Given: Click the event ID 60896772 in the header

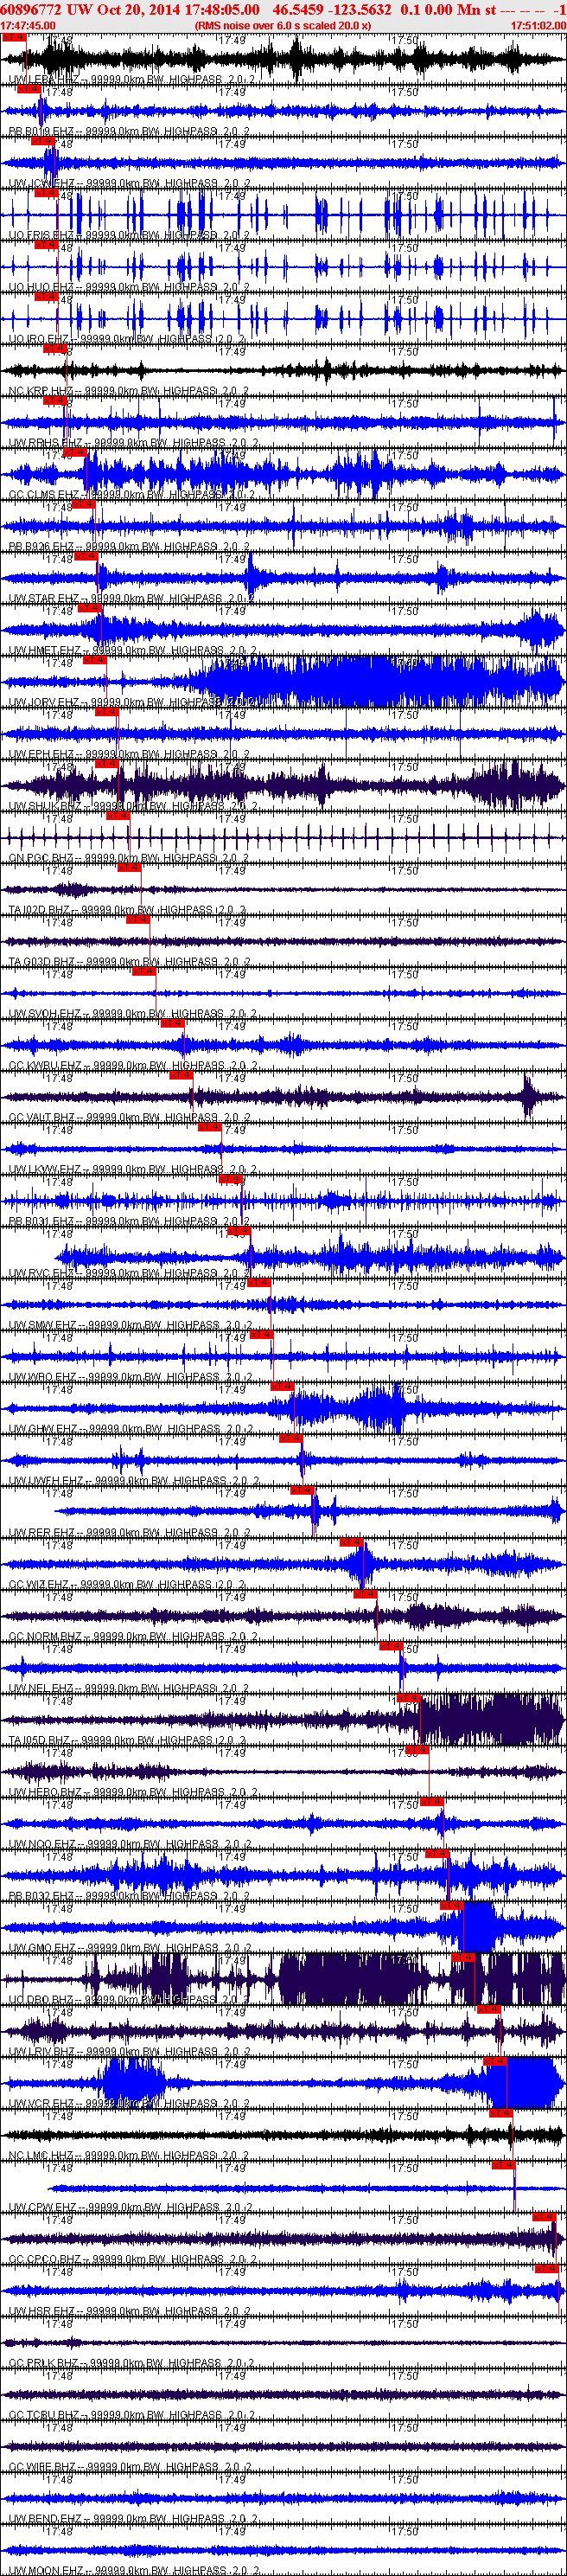Looking at the screenshot, I should (x=32, y=9).
